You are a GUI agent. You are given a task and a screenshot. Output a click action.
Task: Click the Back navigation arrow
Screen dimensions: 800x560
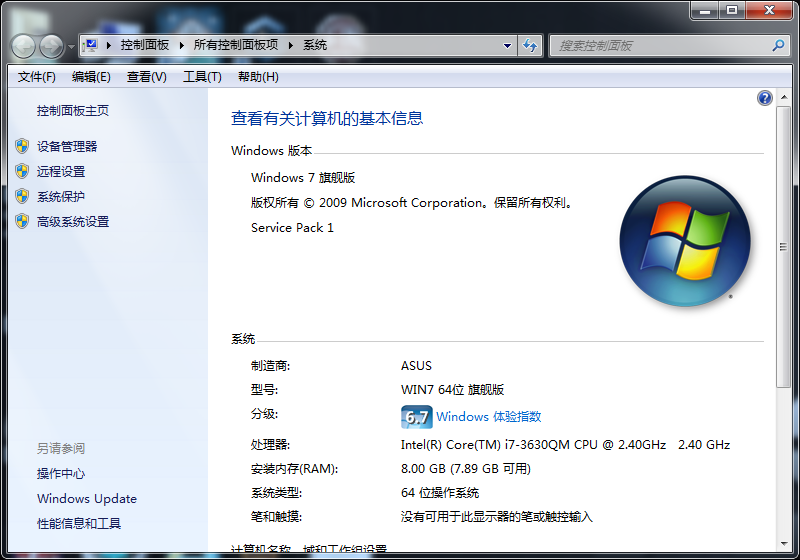(23, 46)
